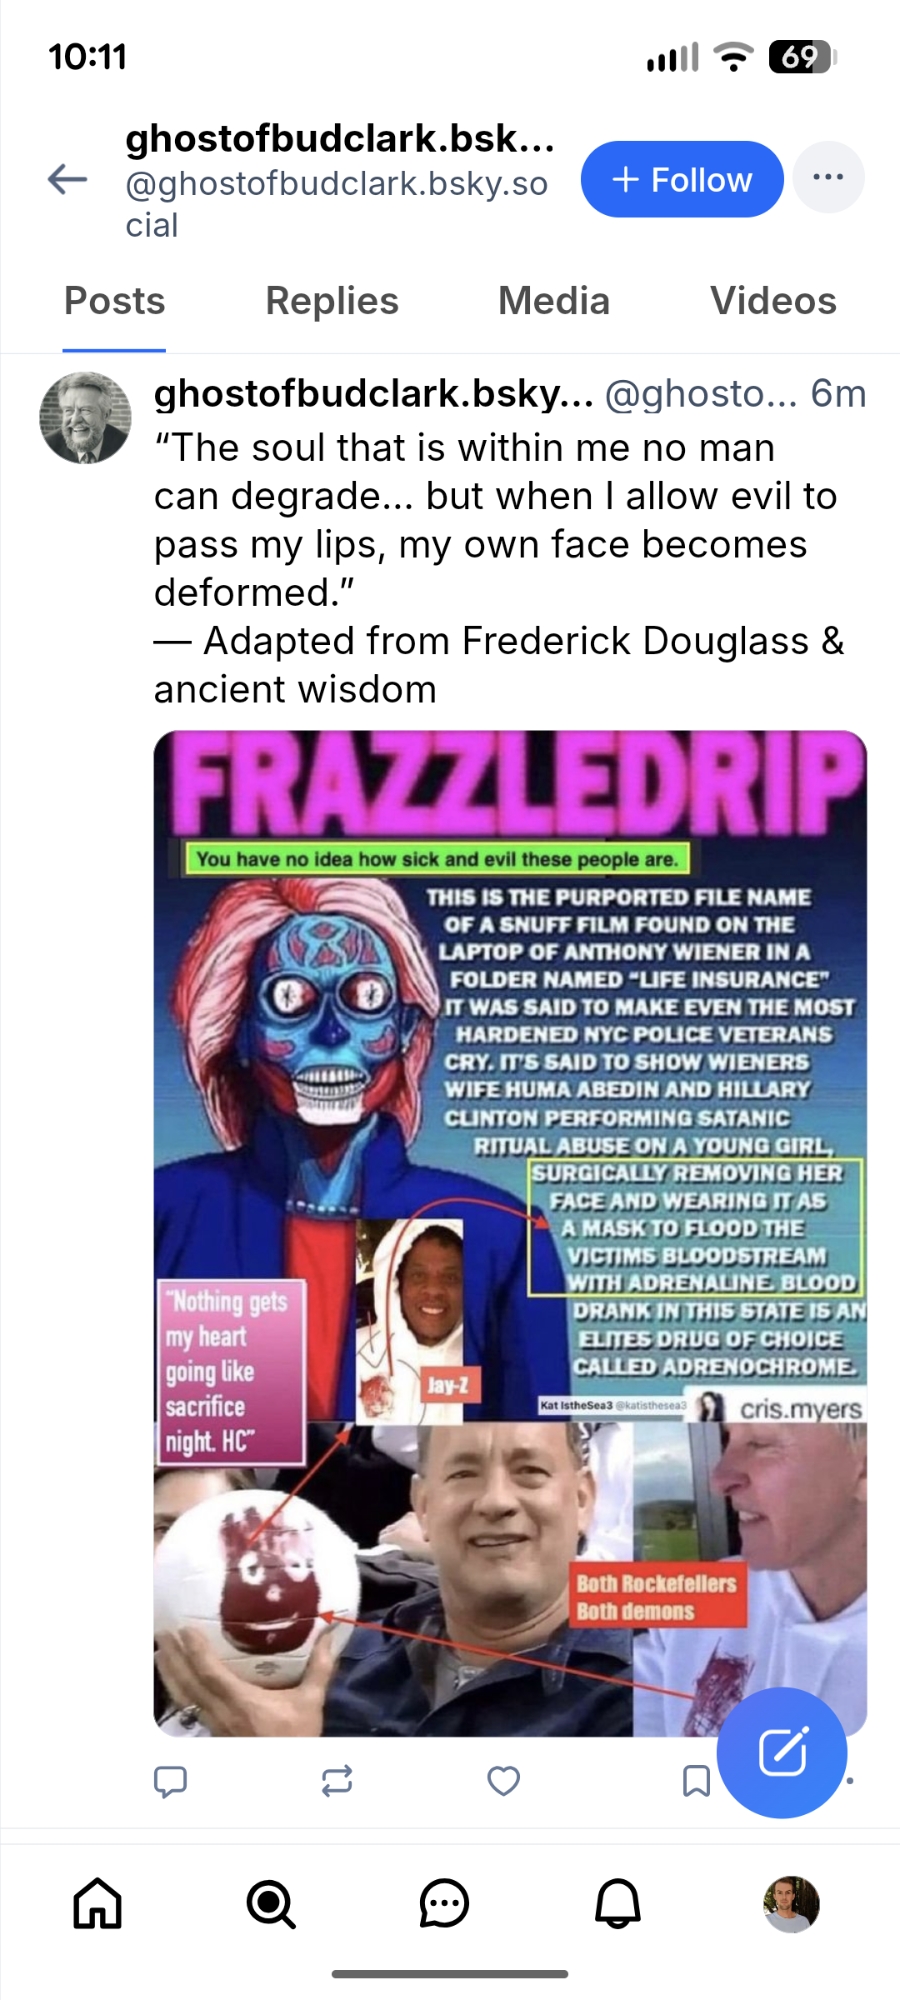Image resolution: width=900 pixels, height=2000 pixels.
Task: Open Notifications bell
Action: point(618,1903)
